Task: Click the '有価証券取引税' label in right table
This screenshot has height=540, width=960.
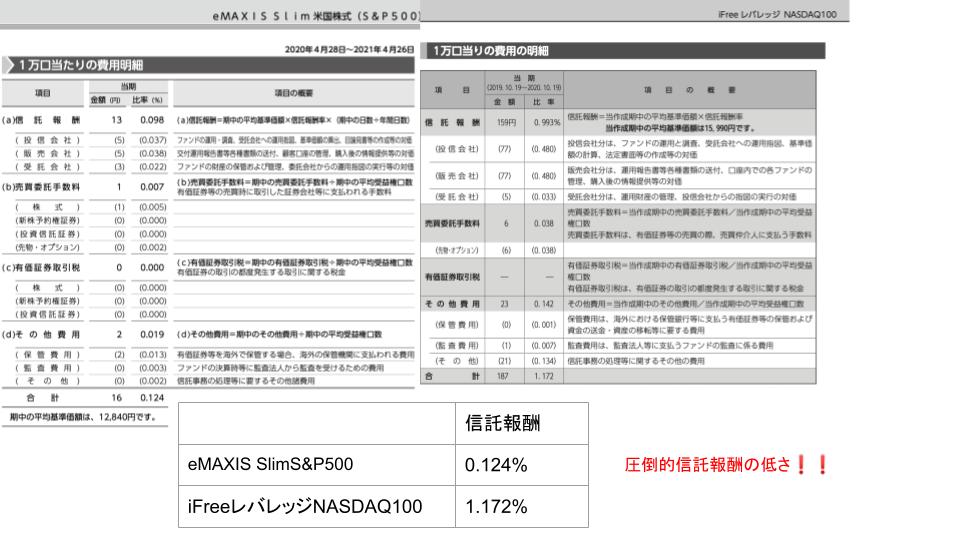Action: point(454,277)
